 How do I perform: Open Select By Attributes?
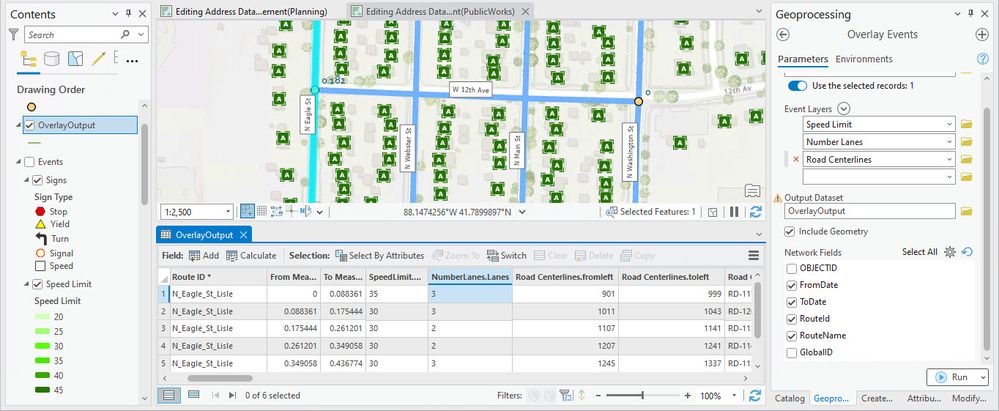click(380, 256)
